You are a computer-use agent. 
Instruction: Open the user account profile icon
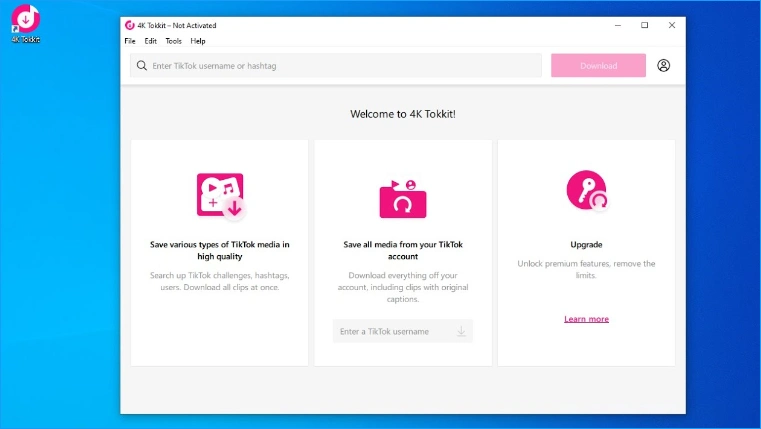click(663, 66)
